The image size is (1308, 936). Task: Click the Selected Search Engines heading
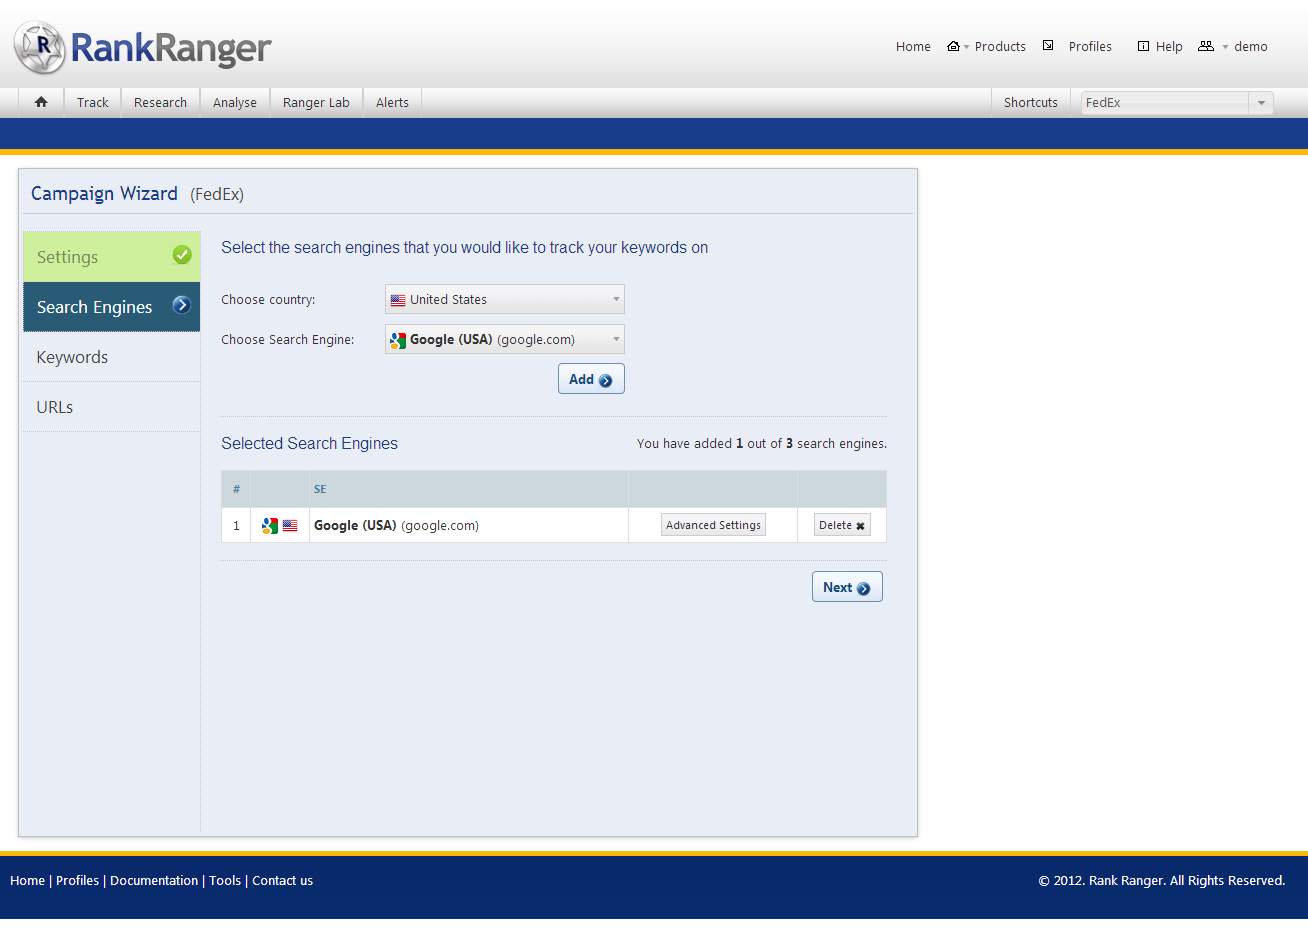click(x=309, y=443)
